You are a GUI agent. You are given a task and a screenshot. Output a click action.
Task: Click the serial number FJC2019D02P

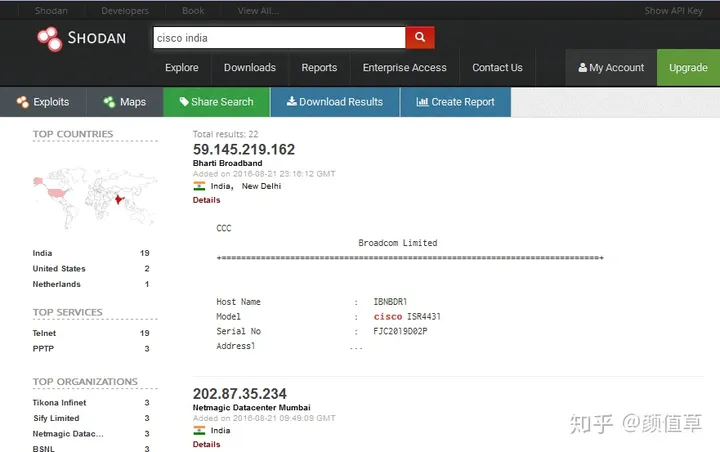click(x=400, y=331)
